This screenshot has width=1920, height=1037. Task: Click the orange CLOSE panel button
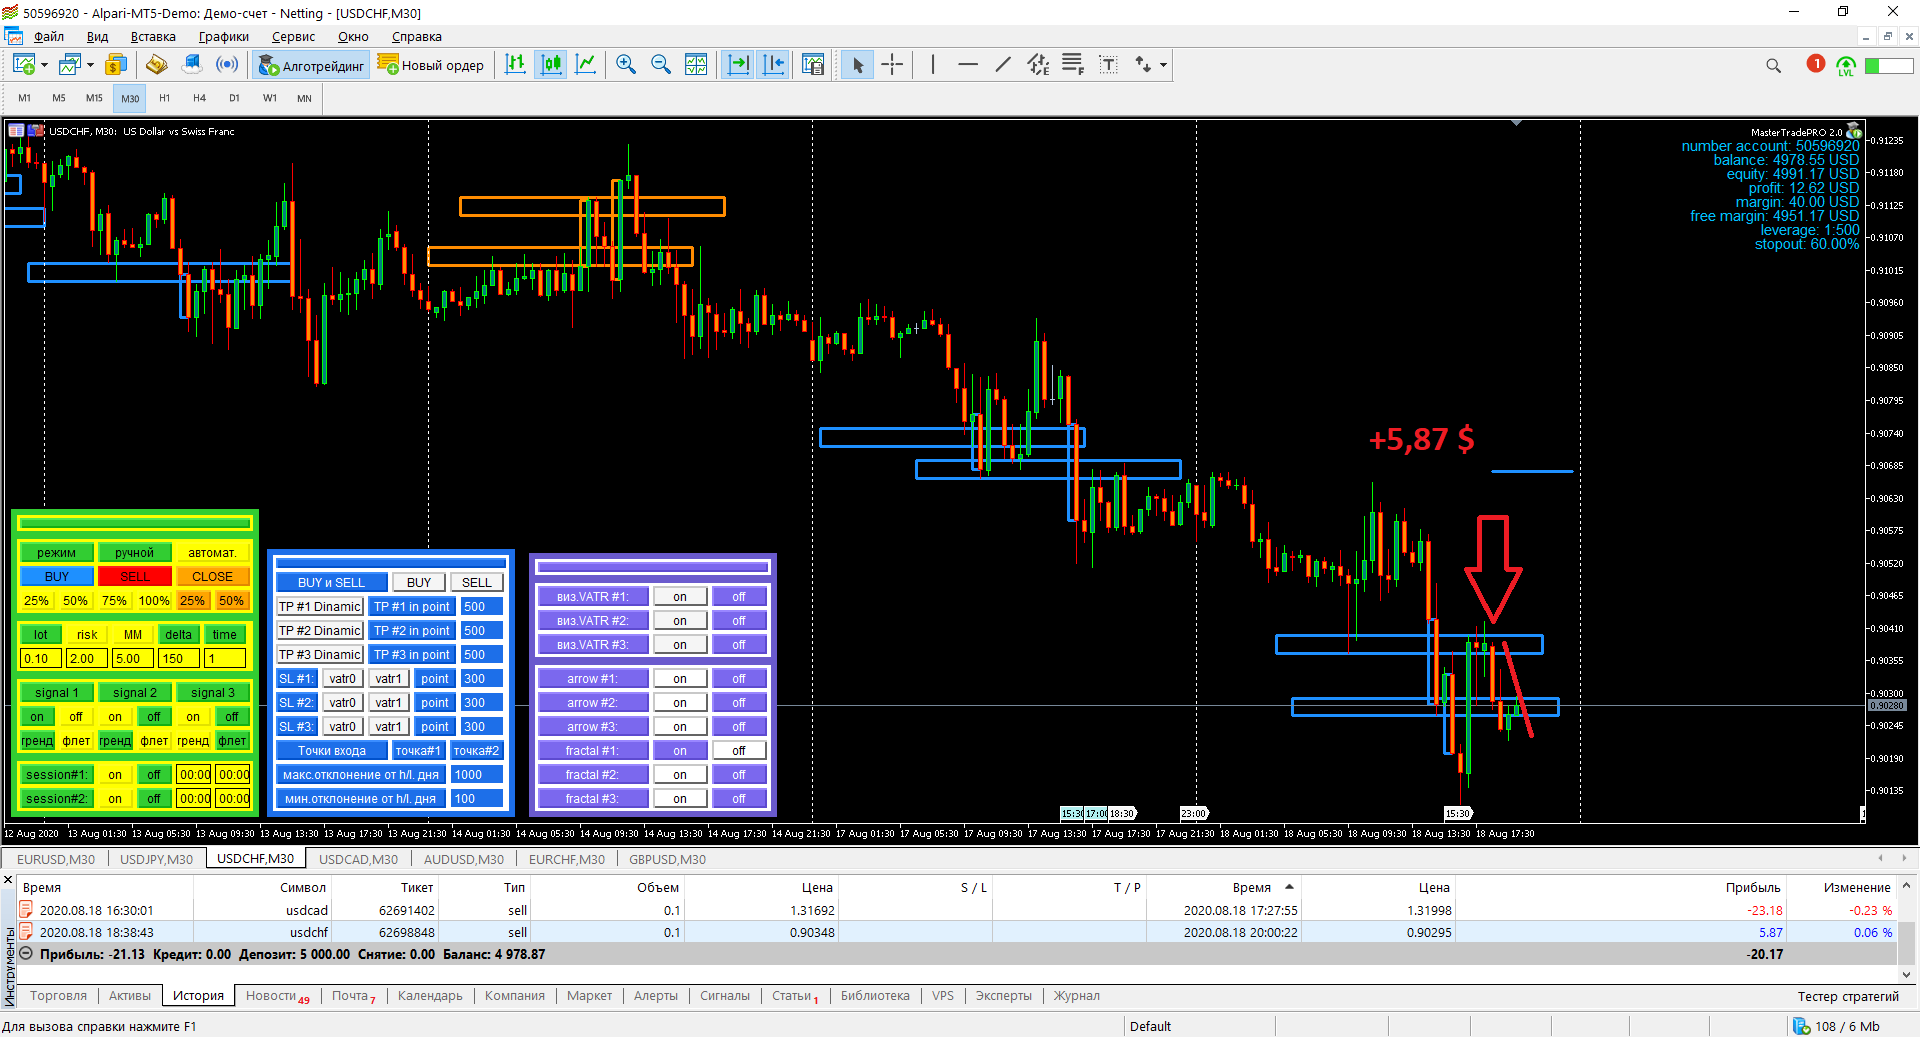coord(212,577)
